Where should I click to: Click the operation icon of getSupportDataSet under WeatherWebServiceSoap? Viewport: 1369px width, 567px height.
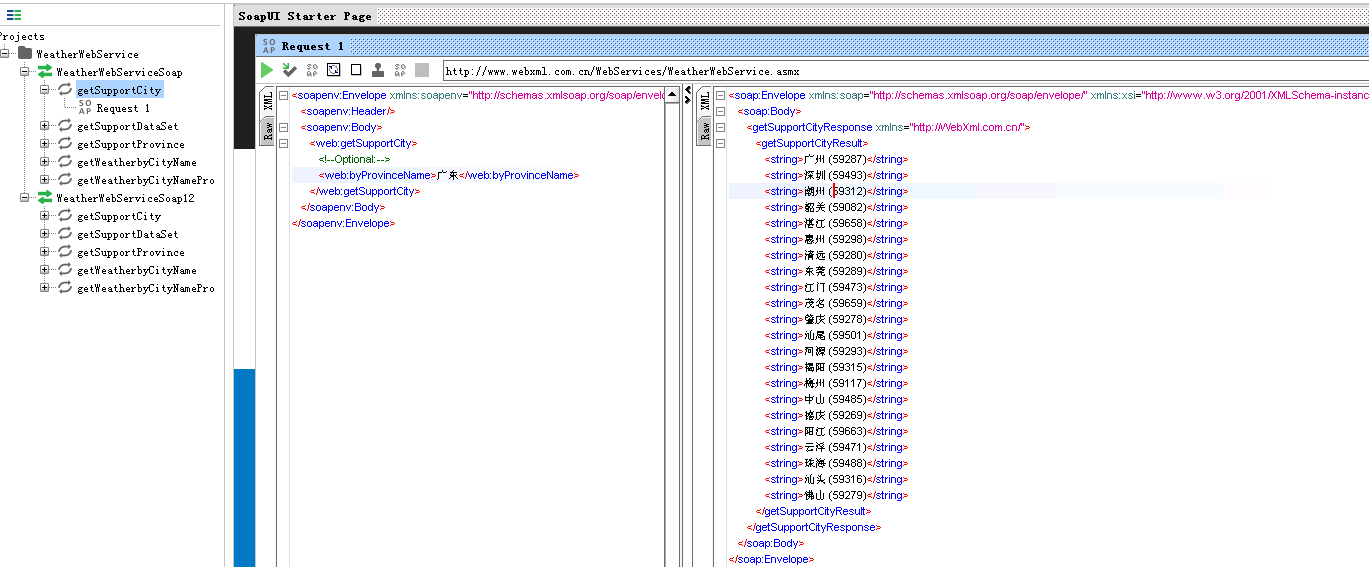[65, 126]
